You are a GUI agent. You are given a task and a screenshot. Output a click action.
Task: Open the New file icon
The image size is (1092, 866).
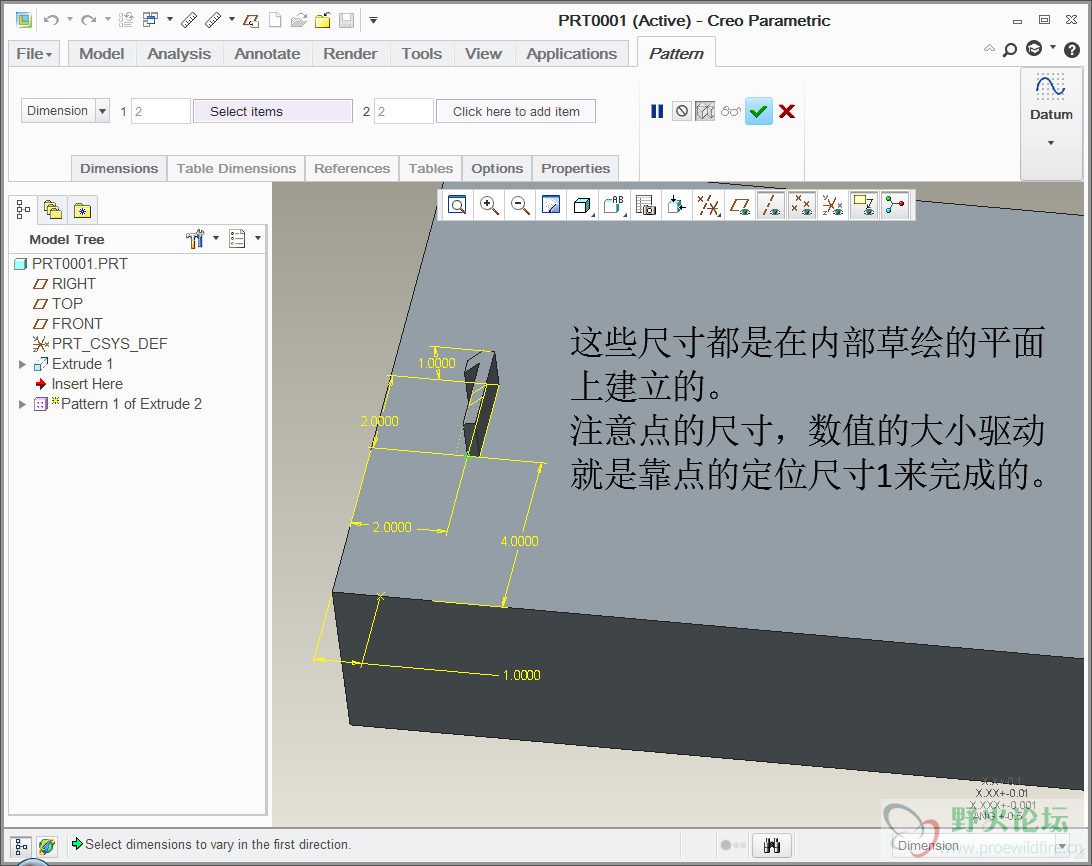click(275, 20)
